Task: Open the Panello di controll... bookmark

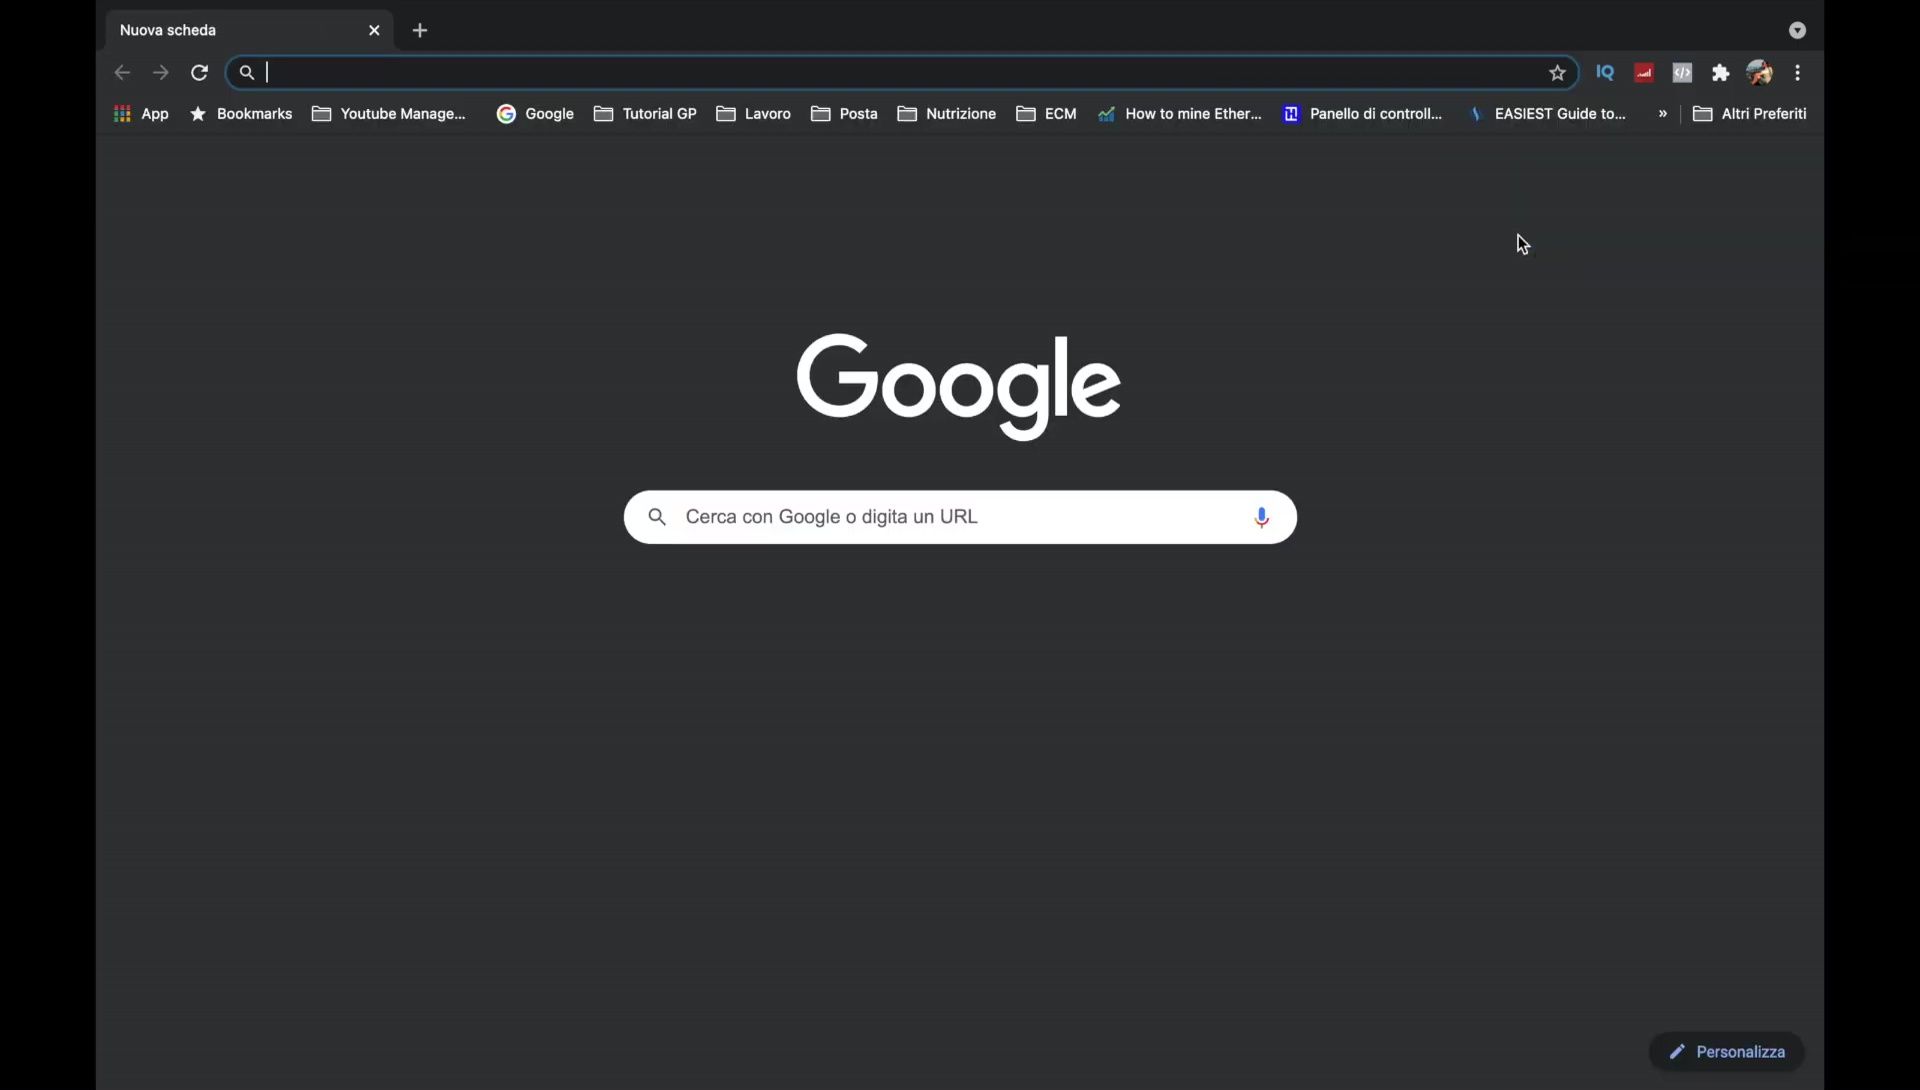Action: (x=1362, y=114)
